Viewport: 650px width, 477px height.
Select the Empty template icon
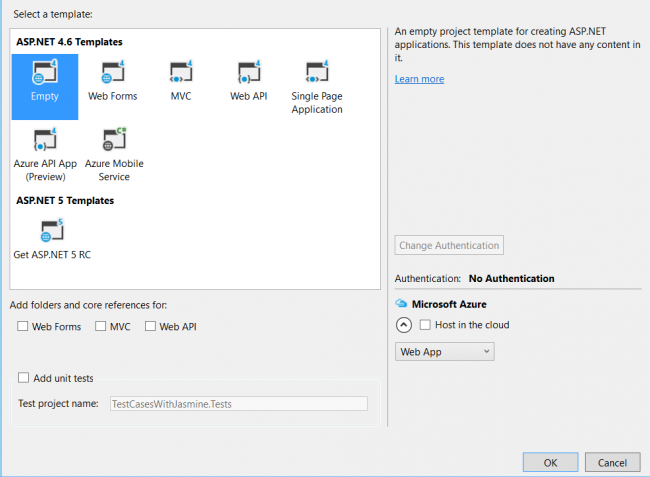(x=45, y=87)
